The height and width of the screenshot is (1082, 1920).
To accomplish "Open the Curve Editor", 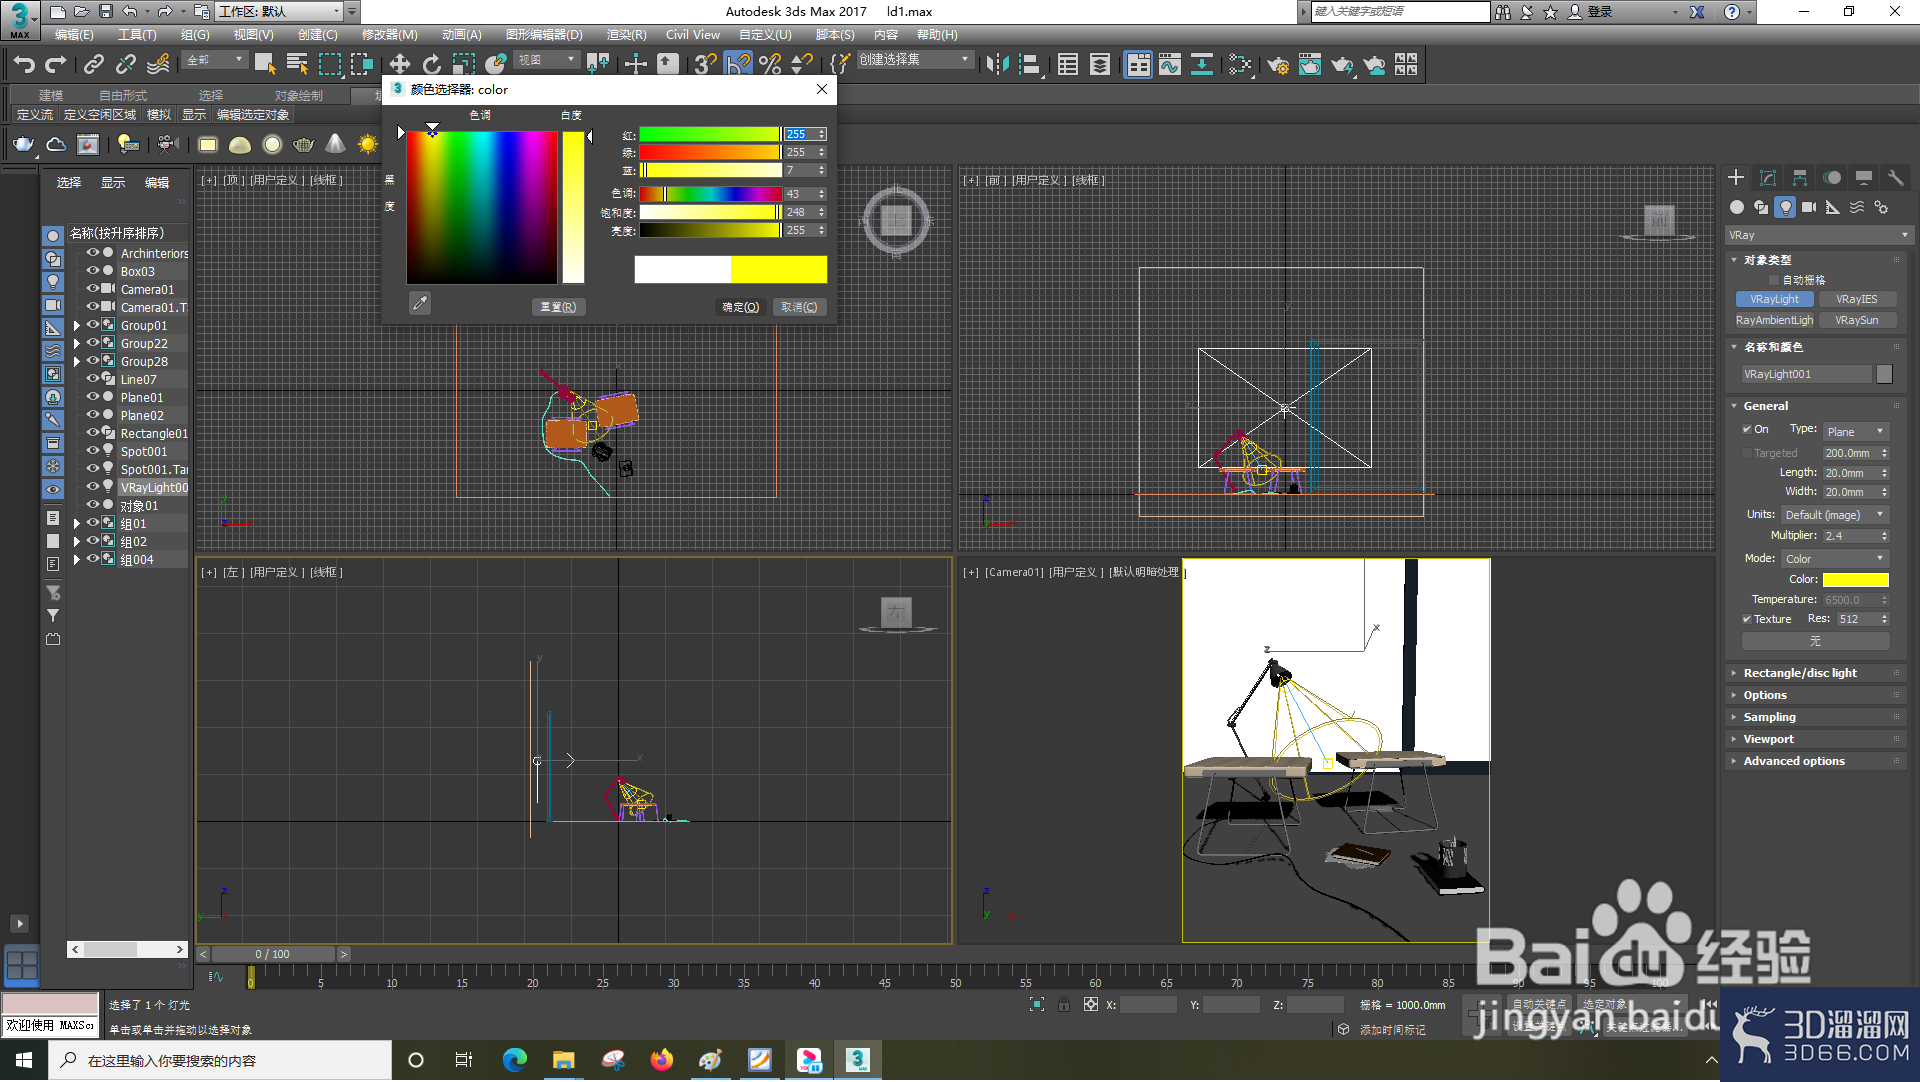I will click(x=1170, y=65).
